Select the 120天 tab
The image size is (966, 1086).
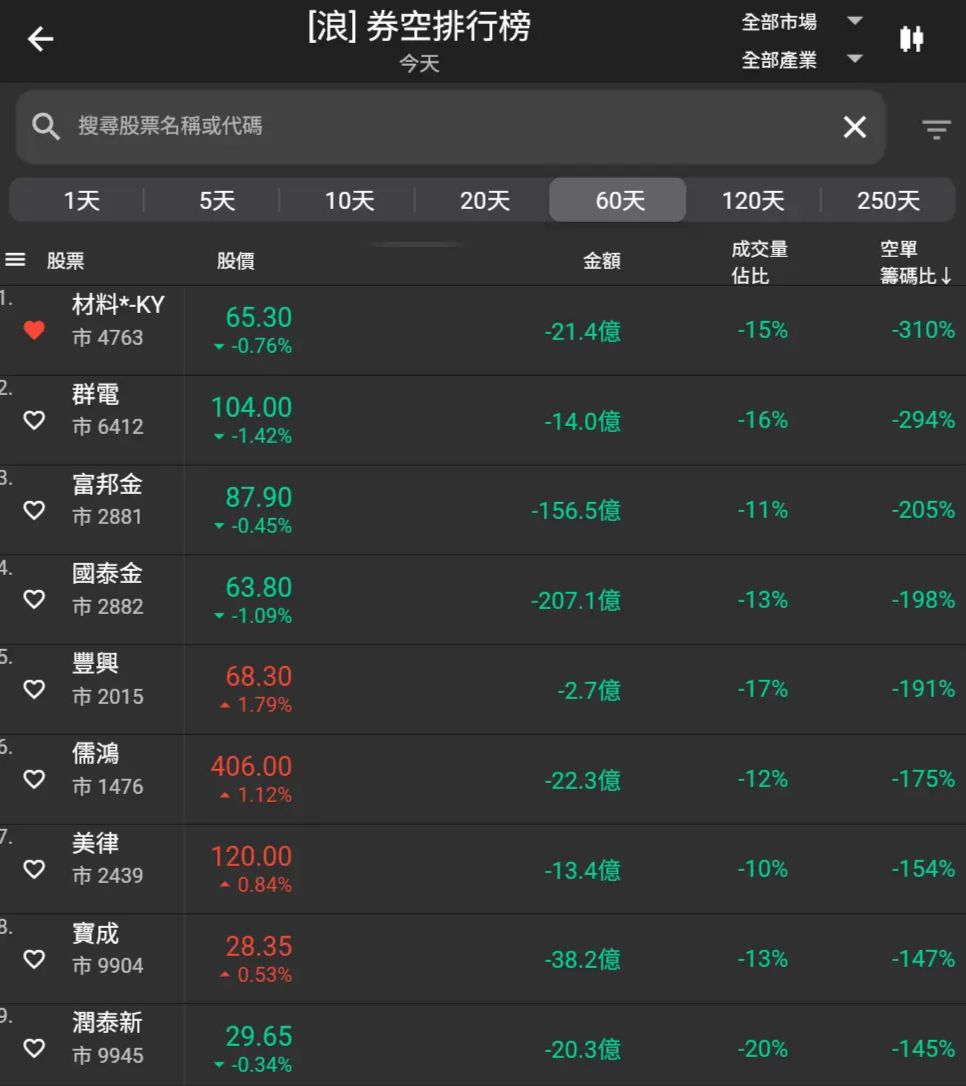pyautogui.click(x=752, y=201)
